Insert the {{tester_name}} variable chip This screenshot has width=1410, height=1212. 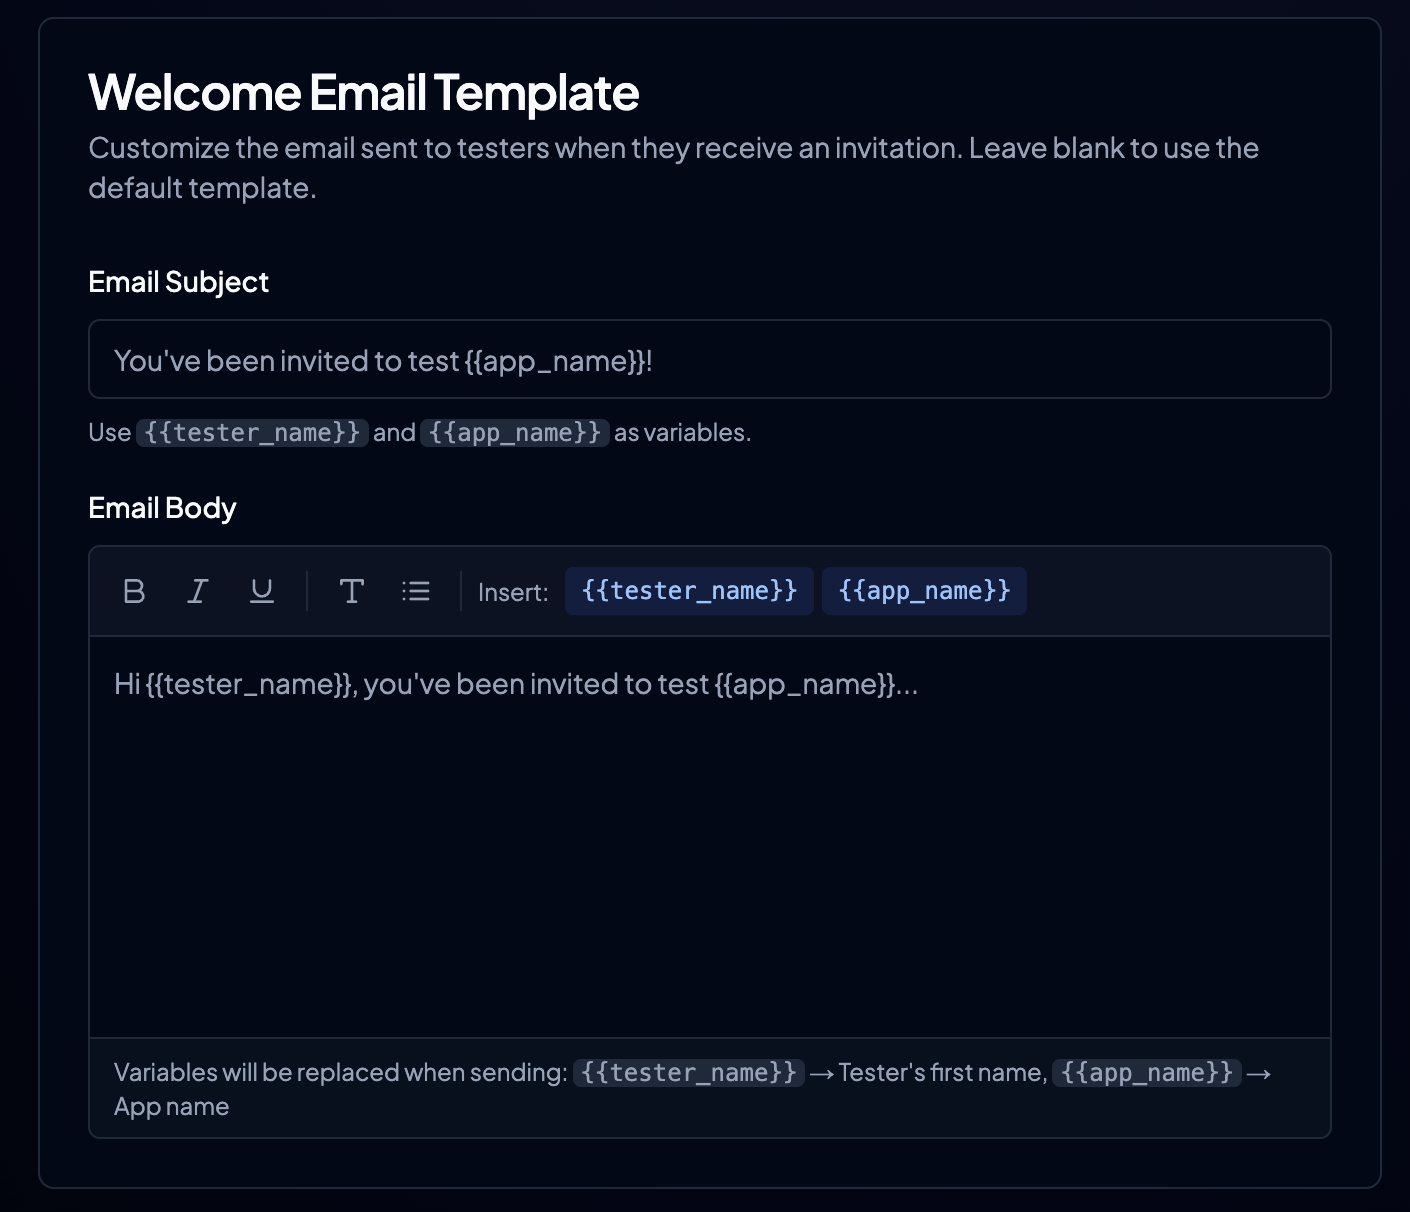[689, 591]
